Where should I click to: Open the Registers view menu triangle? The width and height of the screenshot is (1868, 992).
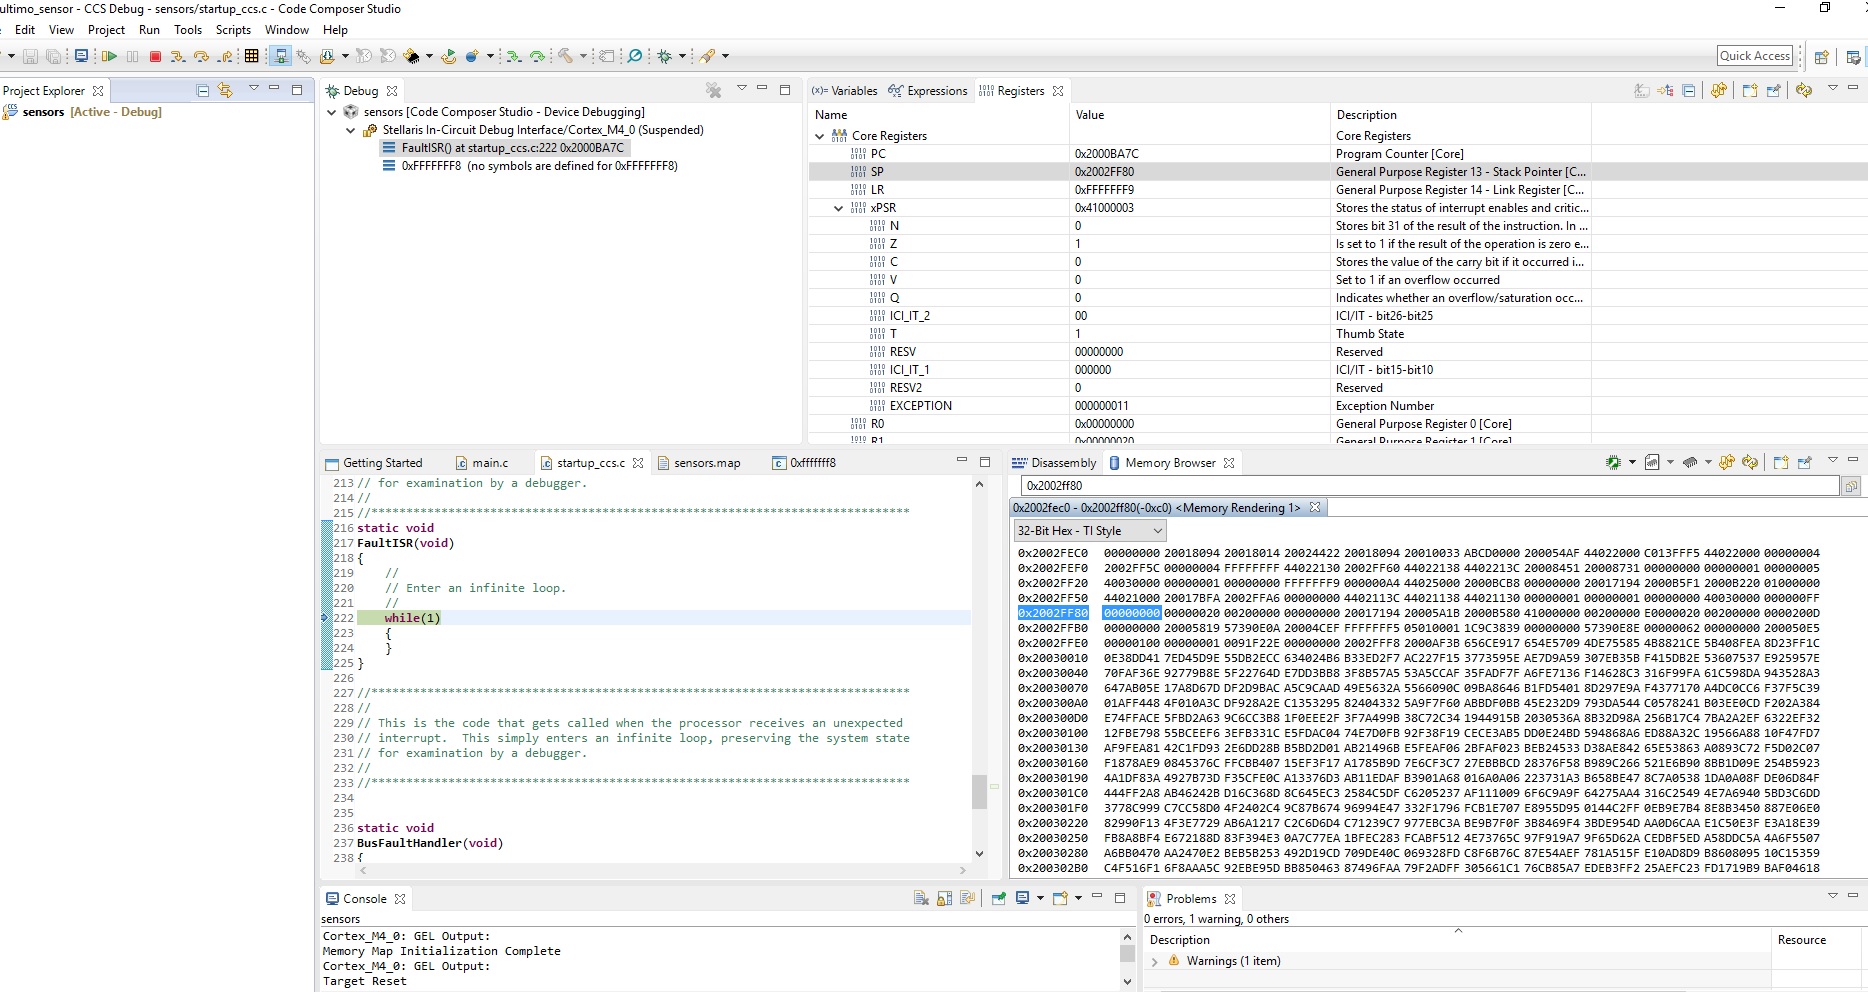click(1832, 88)
